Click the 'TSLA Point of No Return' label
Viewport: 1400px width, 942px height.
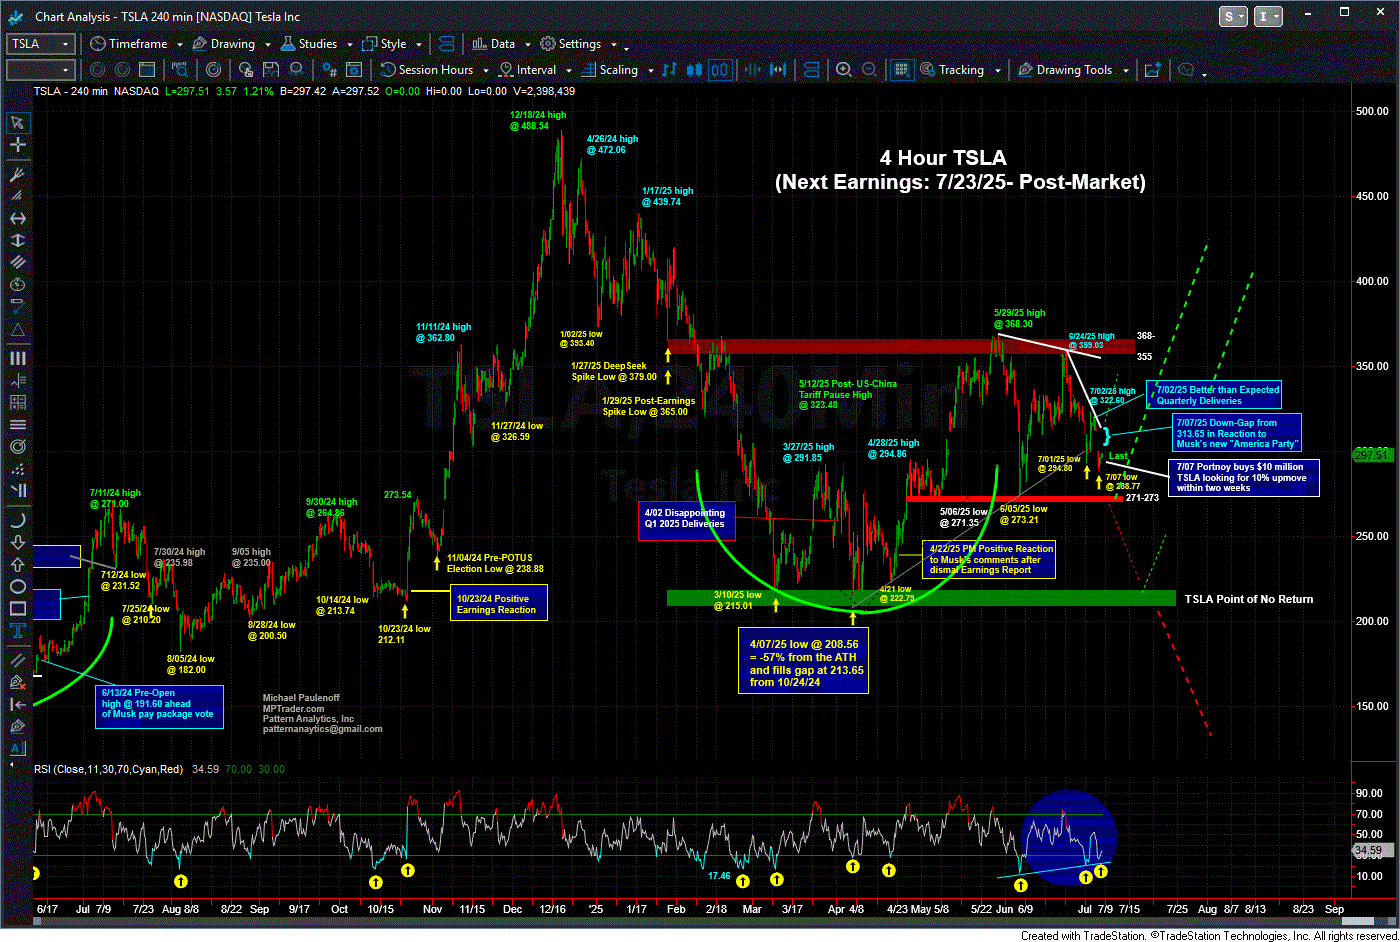(x=1249, y=599)
